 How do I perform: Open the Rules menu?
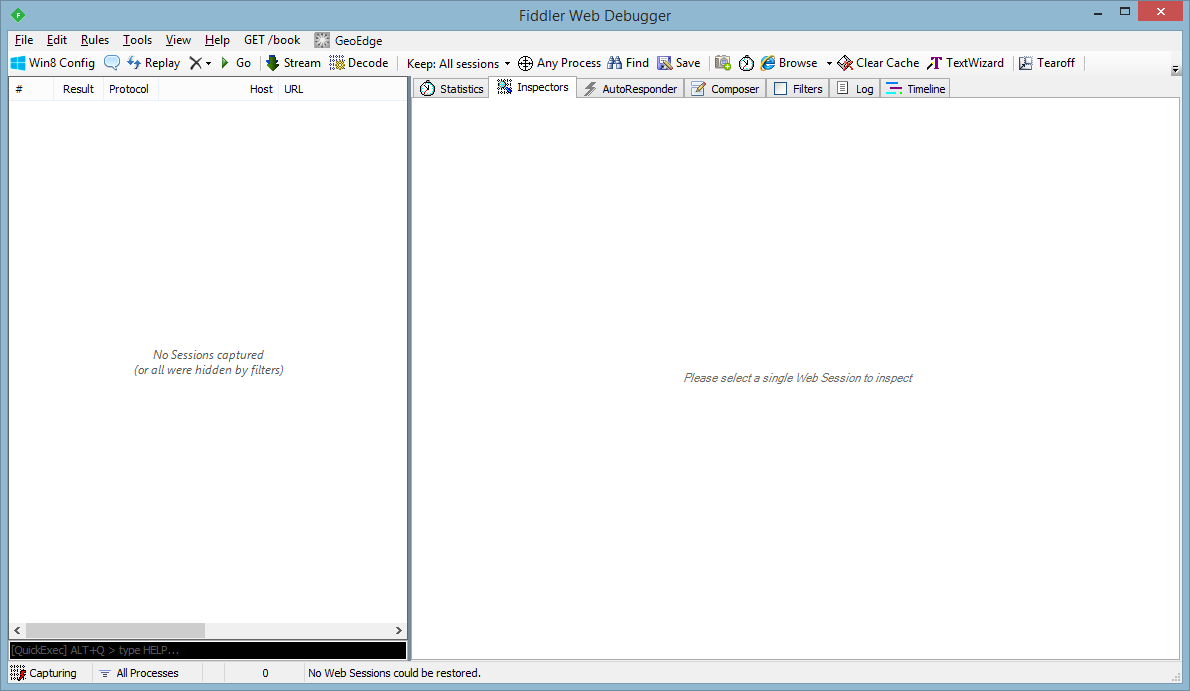[95, 40]
